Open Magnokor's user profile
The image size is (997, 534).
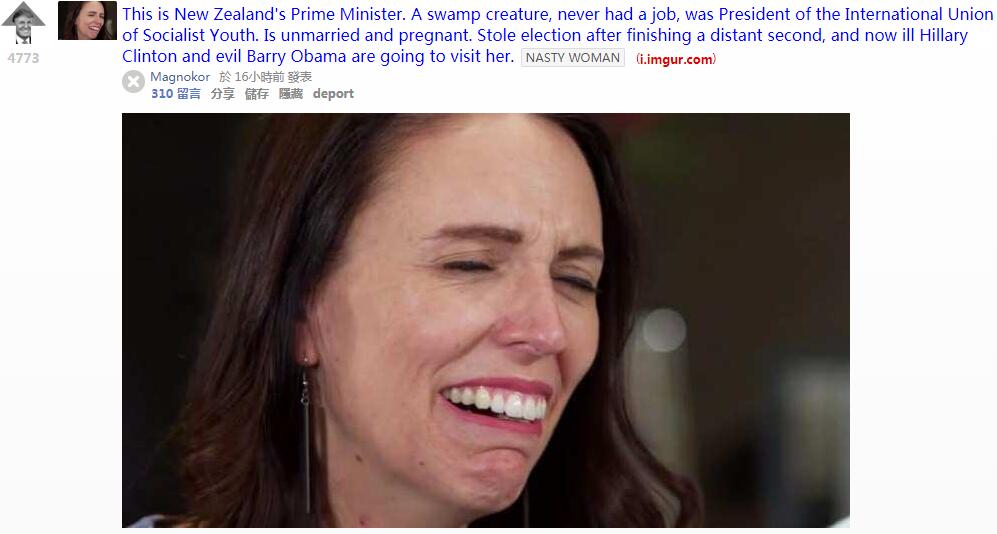click(x=180, y=77)
